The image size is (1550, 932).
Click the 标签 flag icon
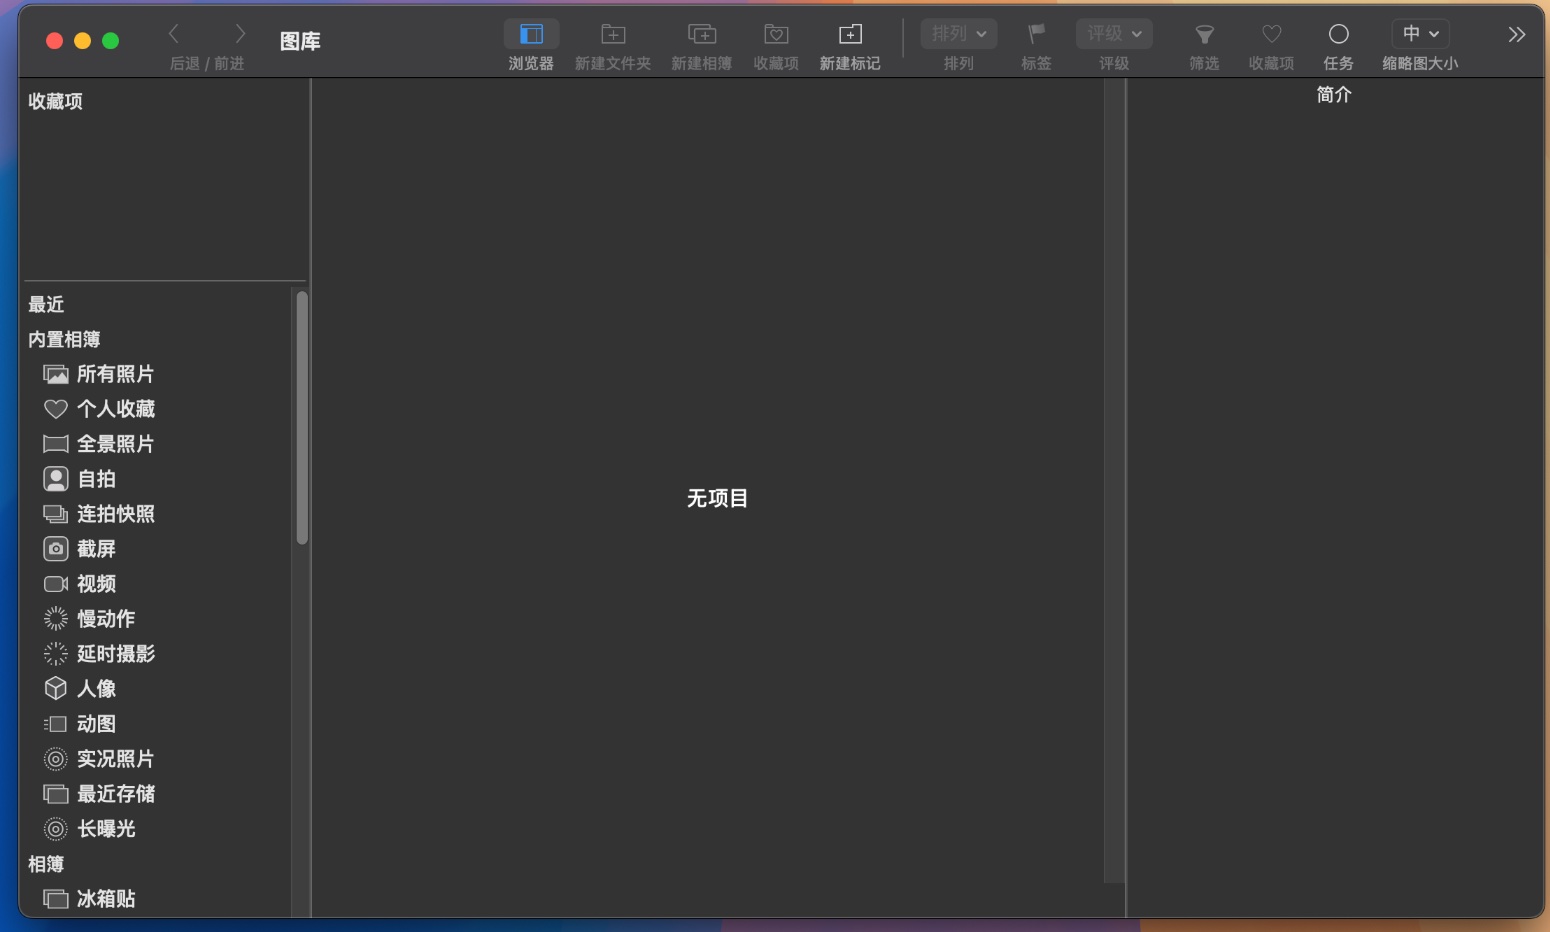pyautogui.click(x=1036, y=35)
